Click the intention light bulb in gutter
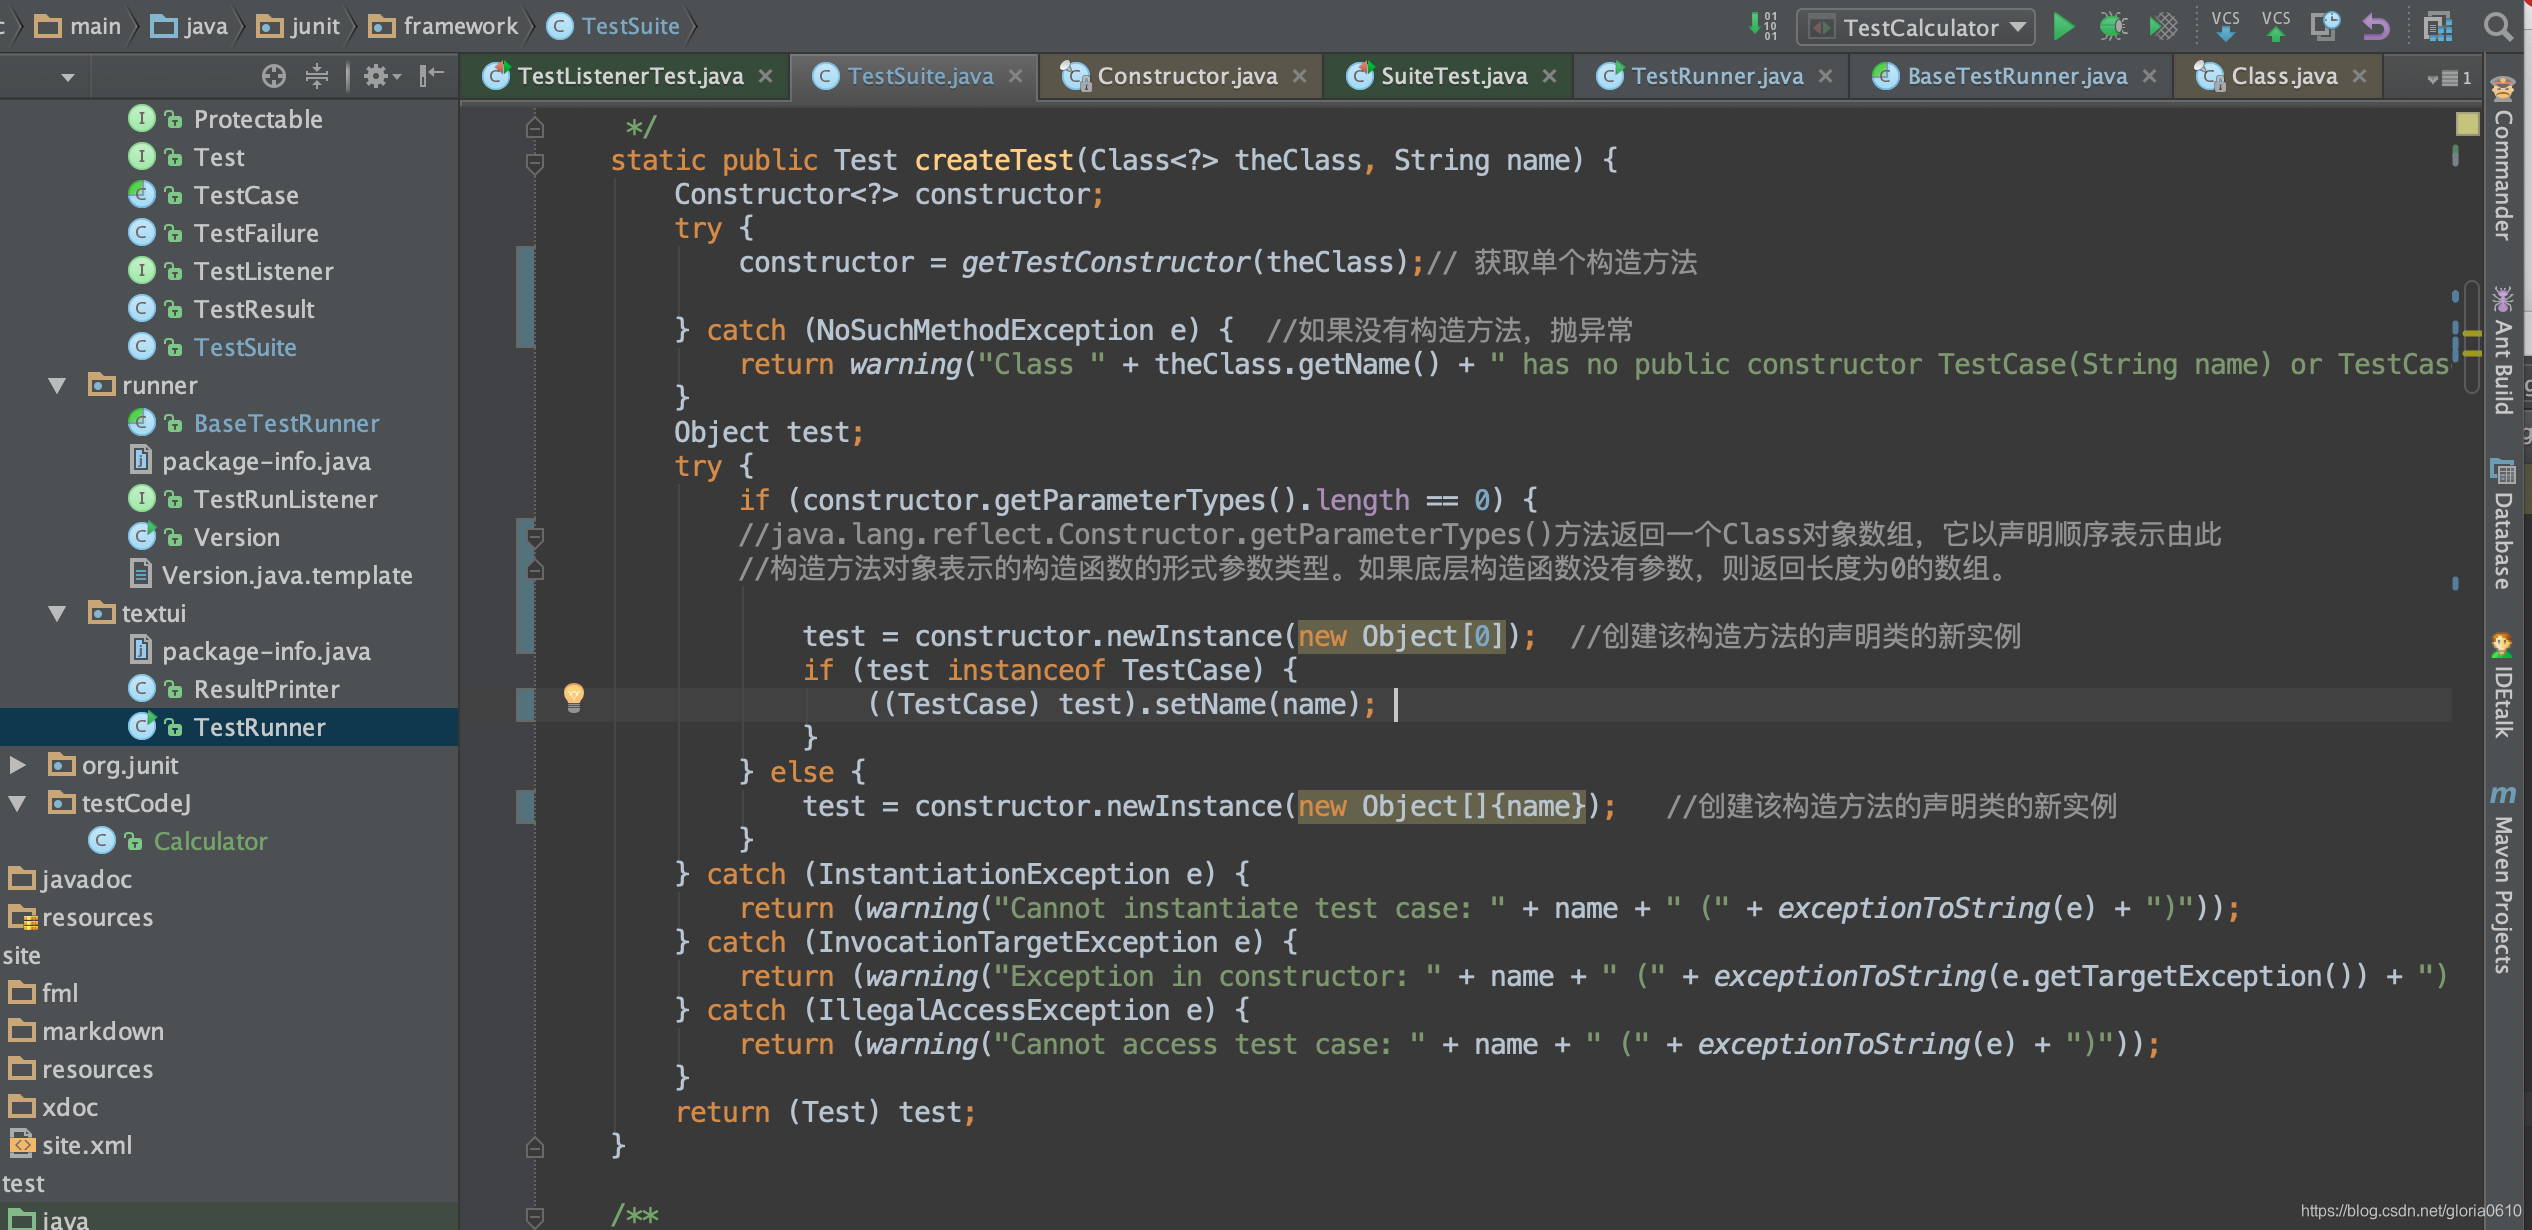The height and width of the screenshot is (1230, 2532). coord(574,696)
